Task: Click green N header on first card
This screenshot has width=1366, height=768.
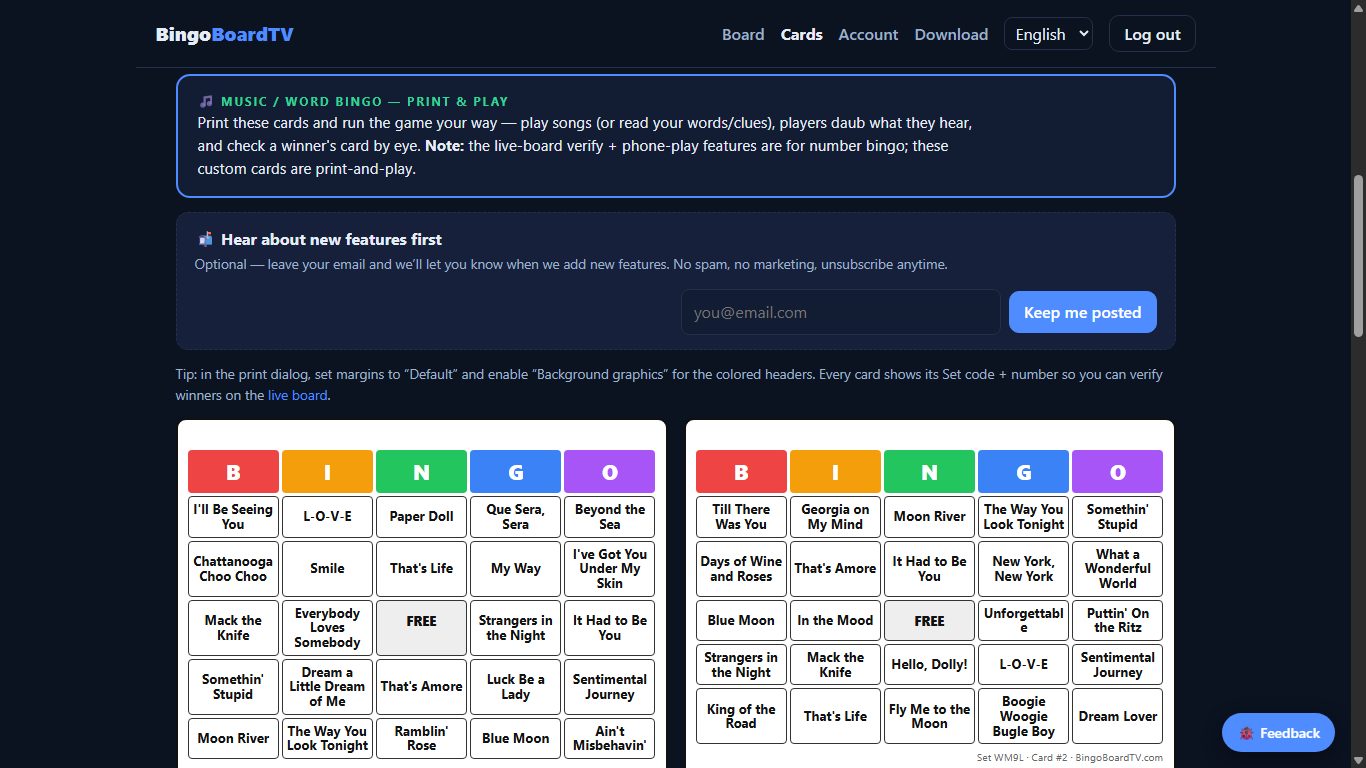Action: coord(421,472)
